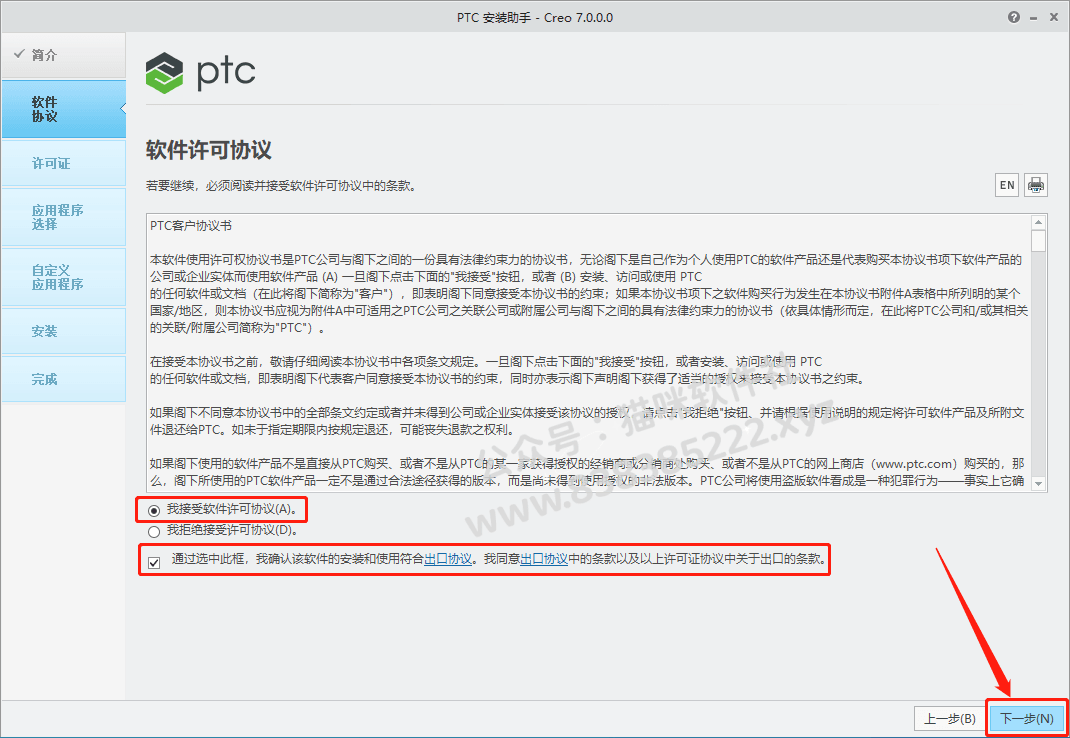Select 应用程序选择 sidebar step
Viewport: 1070px width, 738px height.
coord(63,217)
